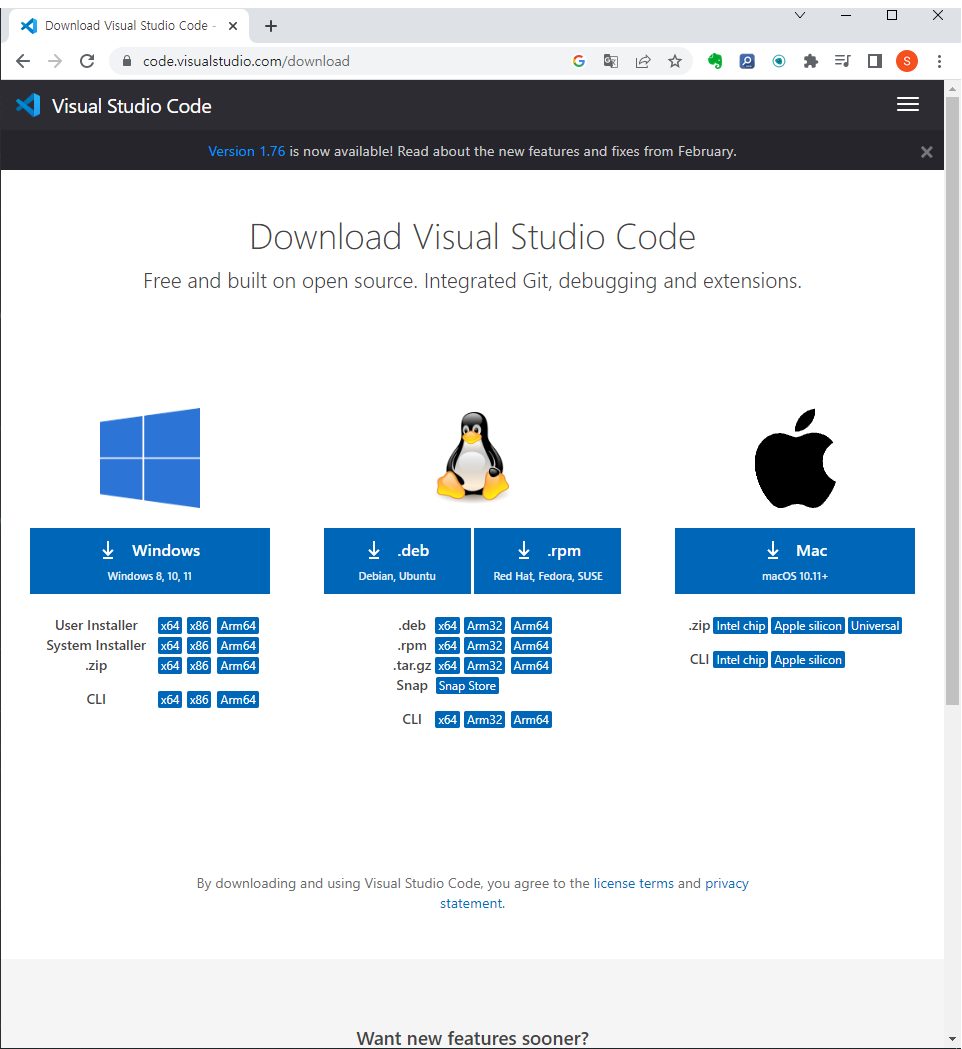Dismiss the Version 1.76 announcement banner

926,152
